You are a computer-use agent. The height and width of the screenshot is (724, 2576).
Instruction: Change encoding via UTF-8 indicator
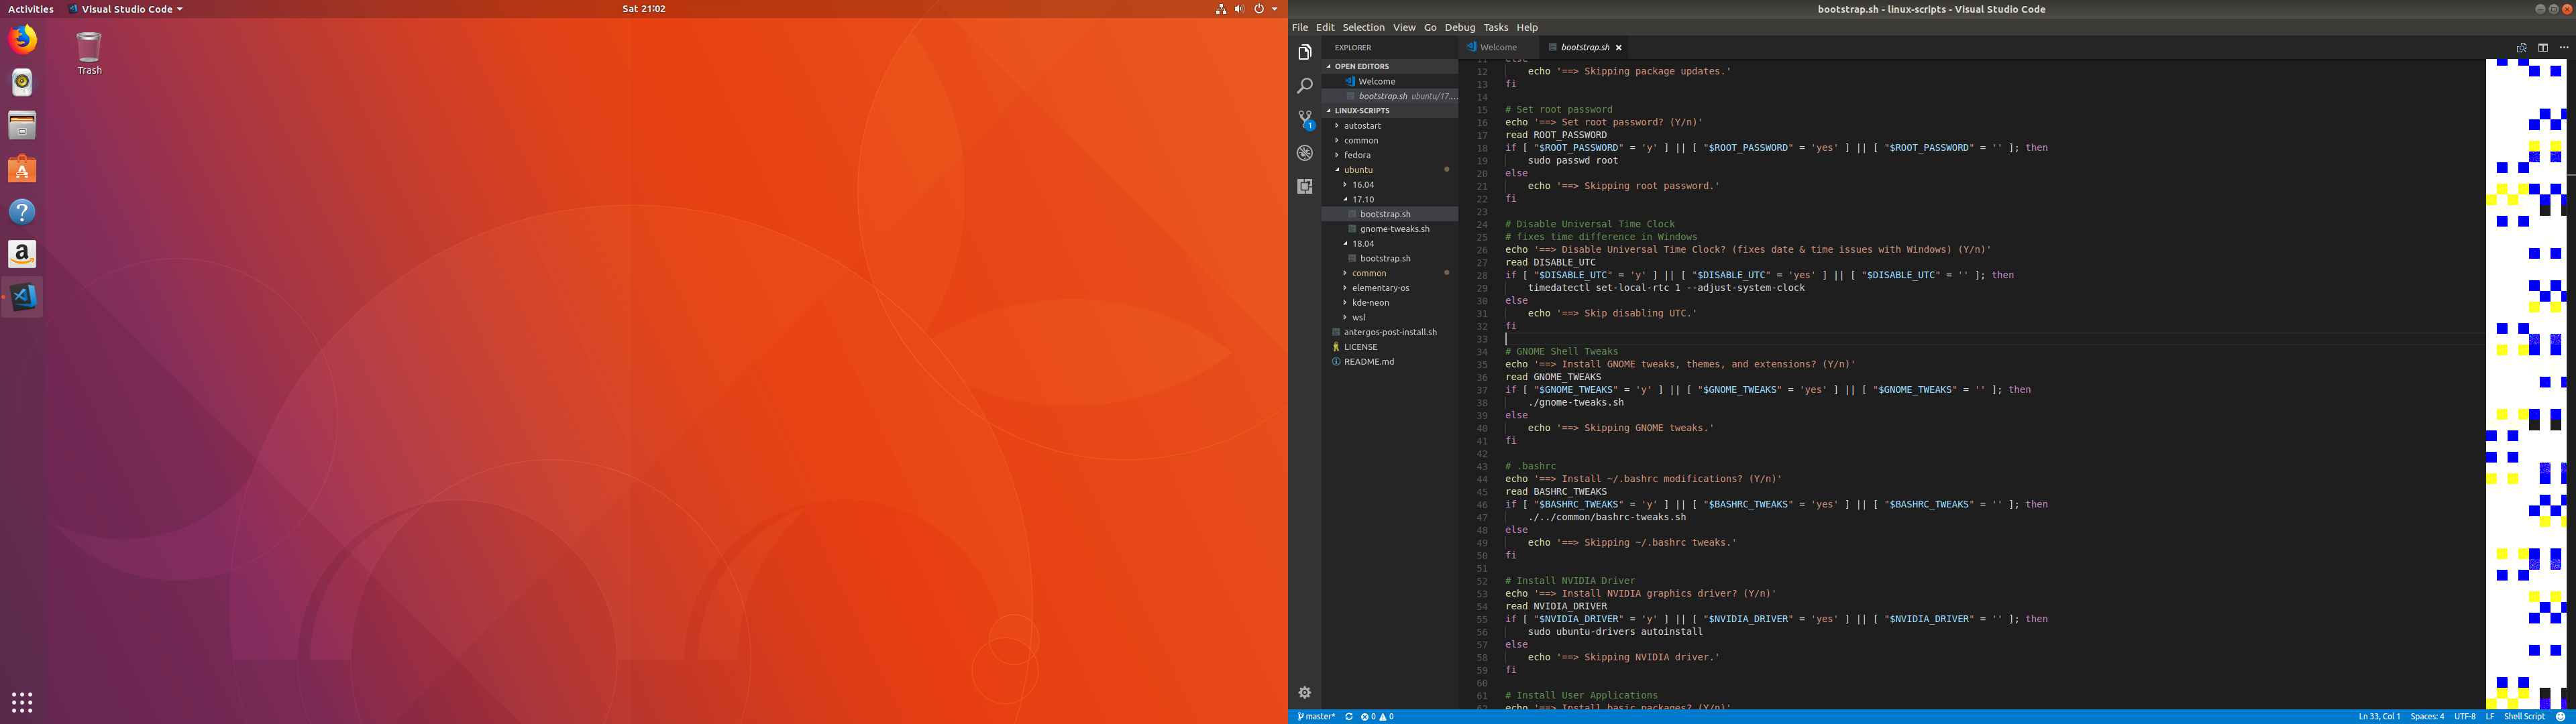click(x=2464, y=716)
